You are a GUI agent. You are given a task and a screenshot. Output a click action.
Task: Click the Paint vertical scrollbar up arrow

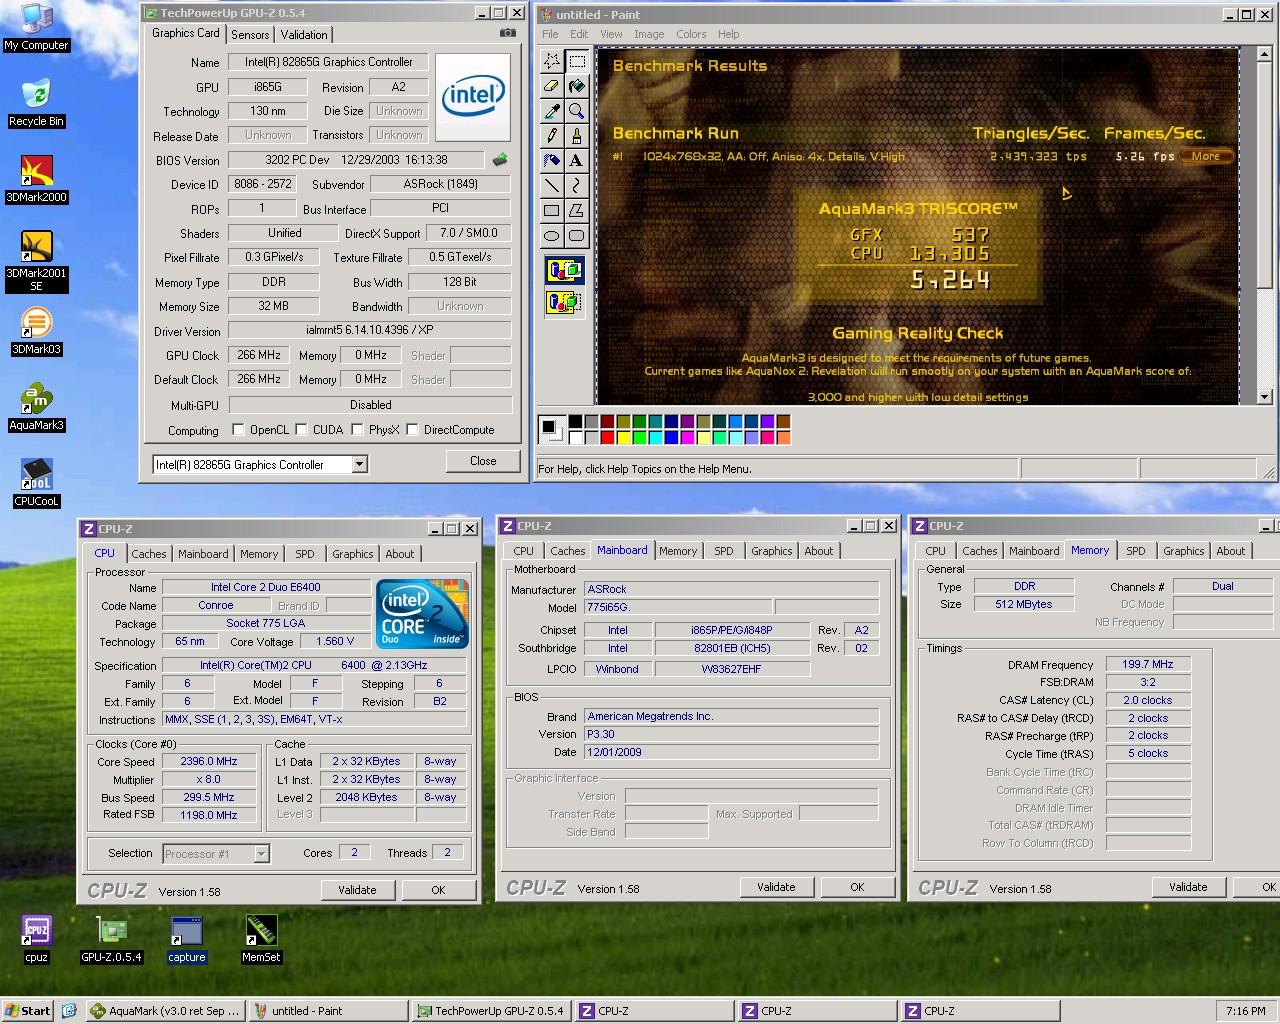click(1264, 57)
